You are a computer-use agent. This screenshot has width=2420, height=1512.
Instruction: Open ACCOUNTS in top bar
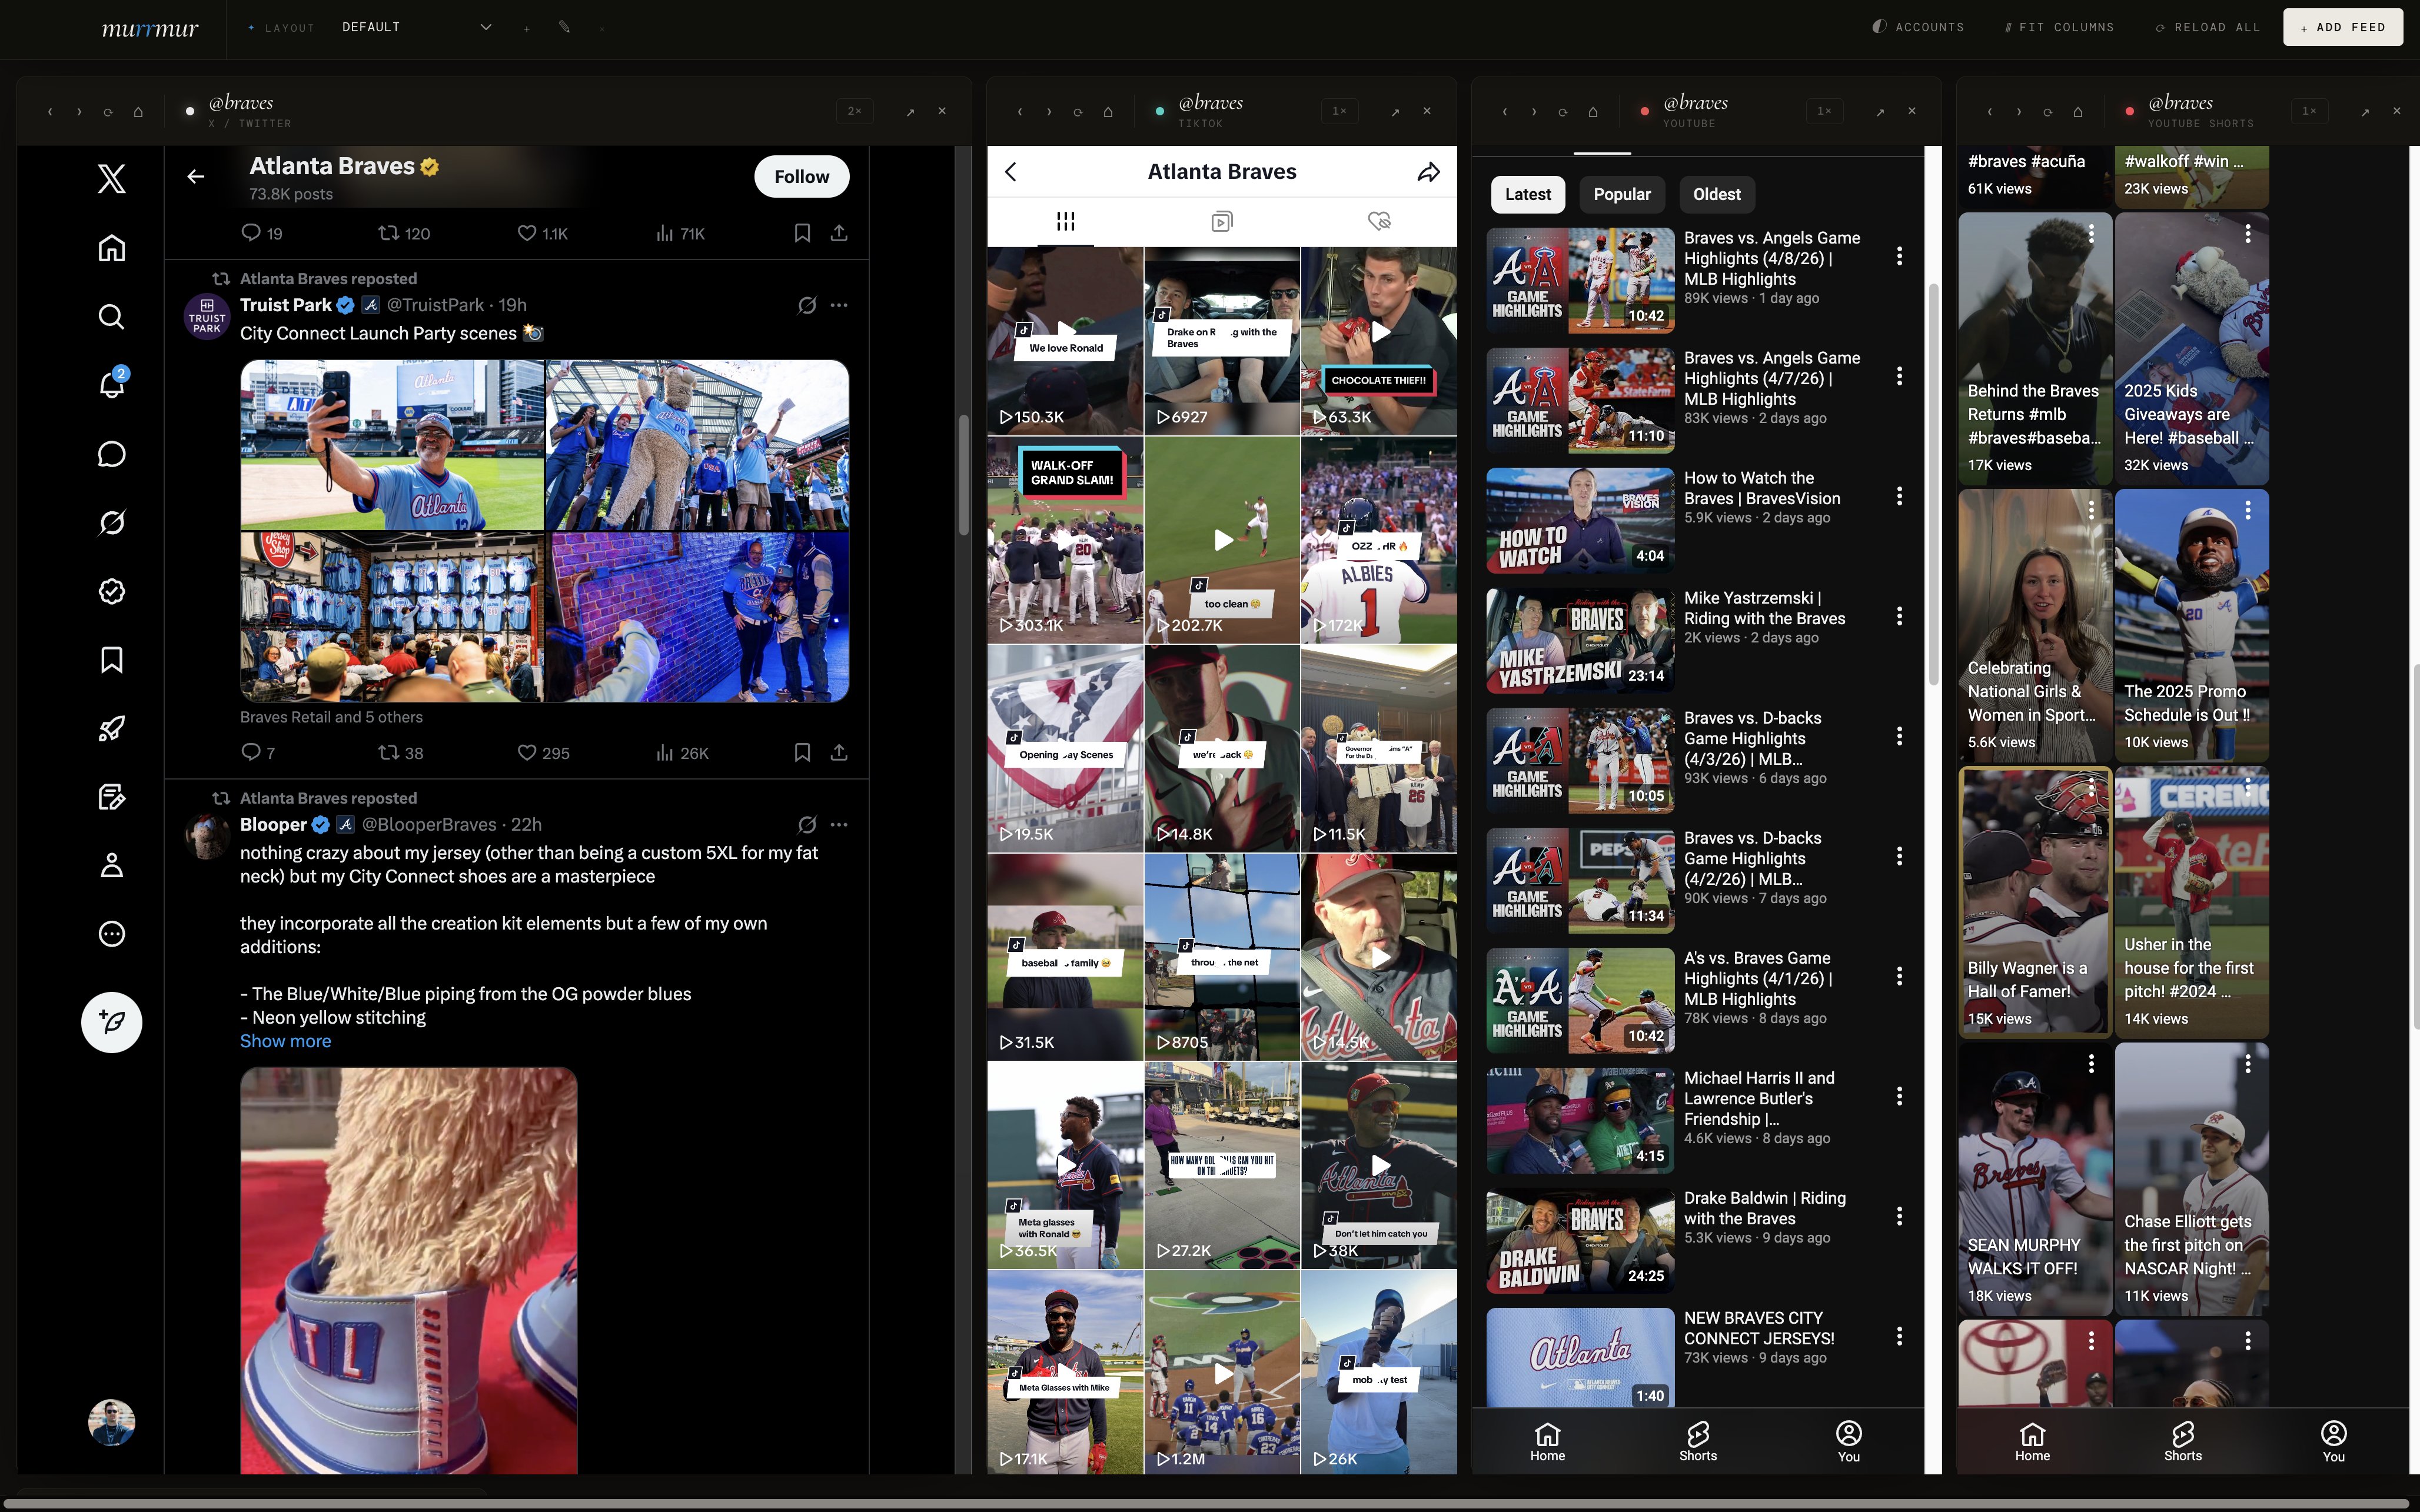(1918, 27)
